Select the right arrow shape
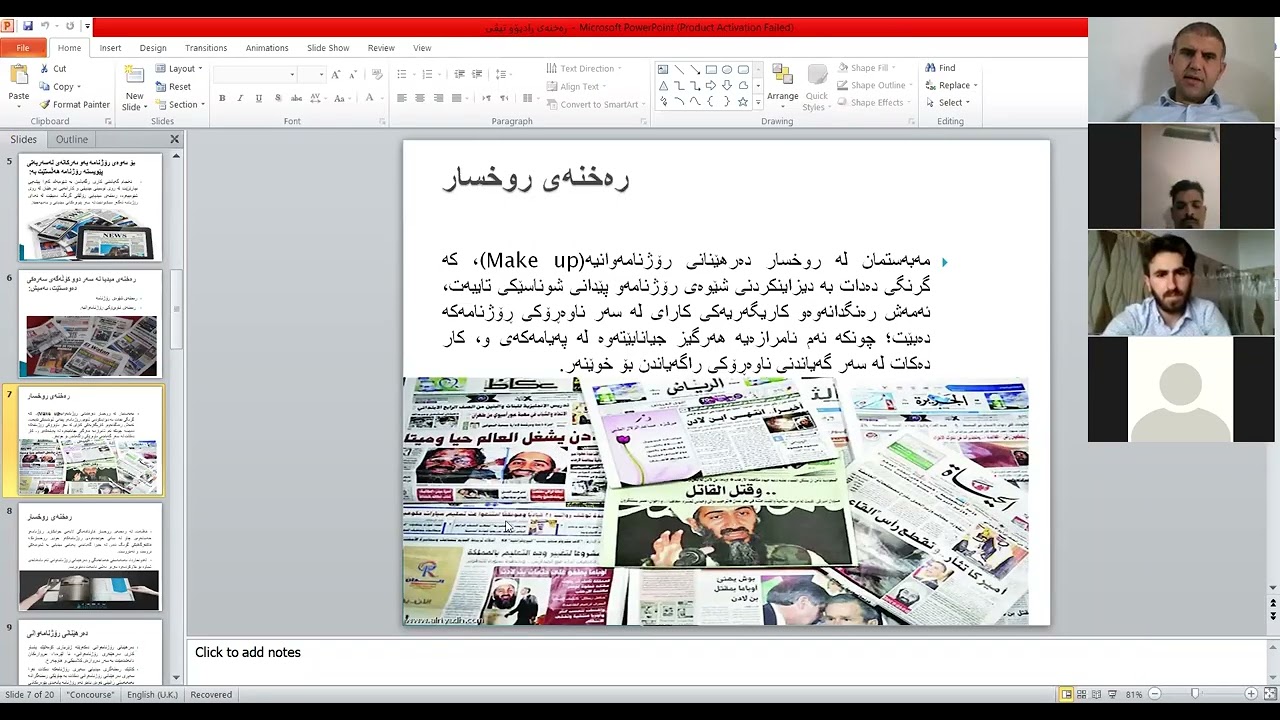Screen dimensions: 1280x720 point(711,86)
